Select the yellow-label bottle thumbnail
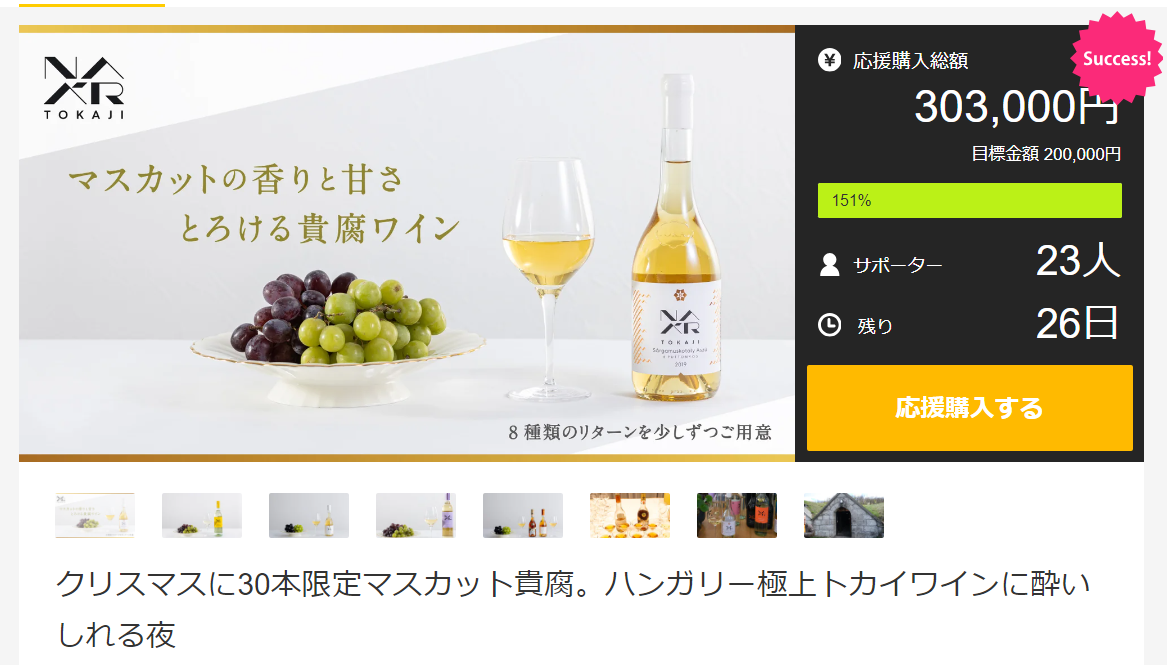This screenshot has height=665, width=1167. [202, 515]
